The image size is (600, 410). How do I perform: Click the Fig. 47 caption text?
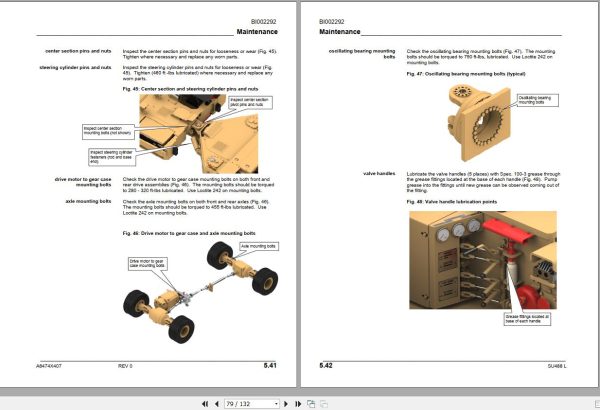point(466,74)
